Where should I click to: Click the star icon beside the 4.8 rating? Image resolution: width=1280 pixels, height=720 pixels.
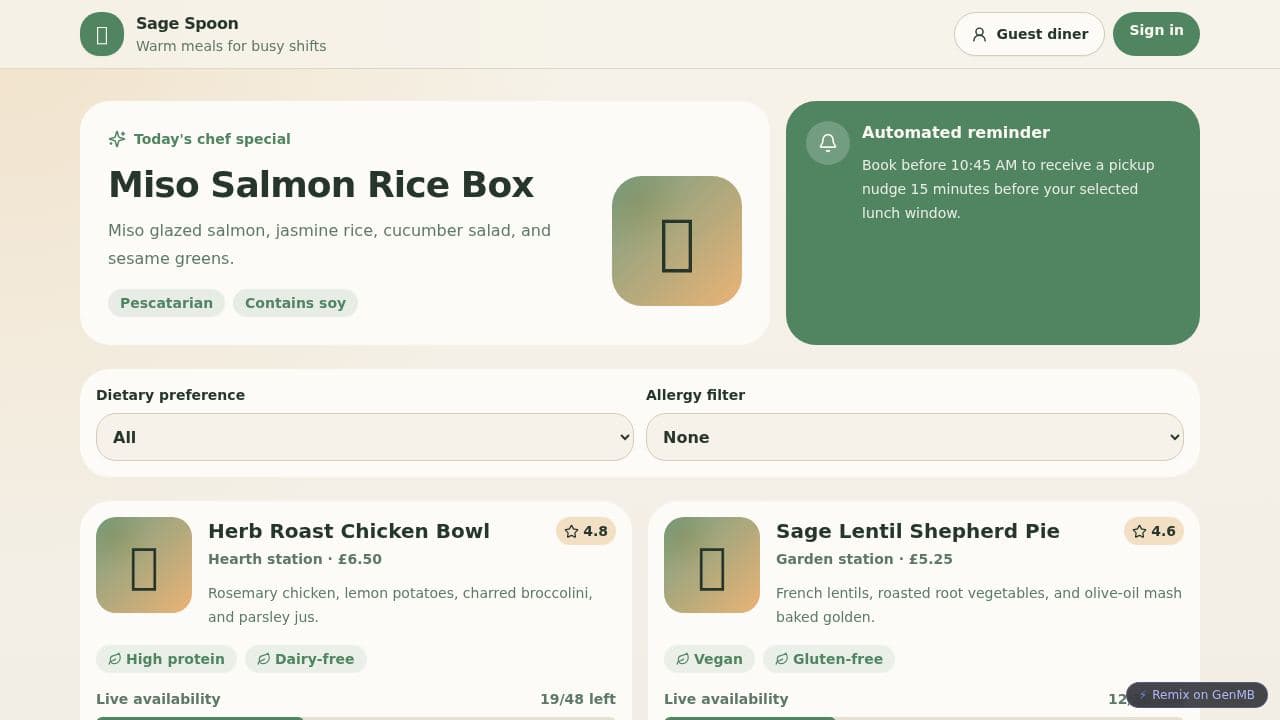572,531
